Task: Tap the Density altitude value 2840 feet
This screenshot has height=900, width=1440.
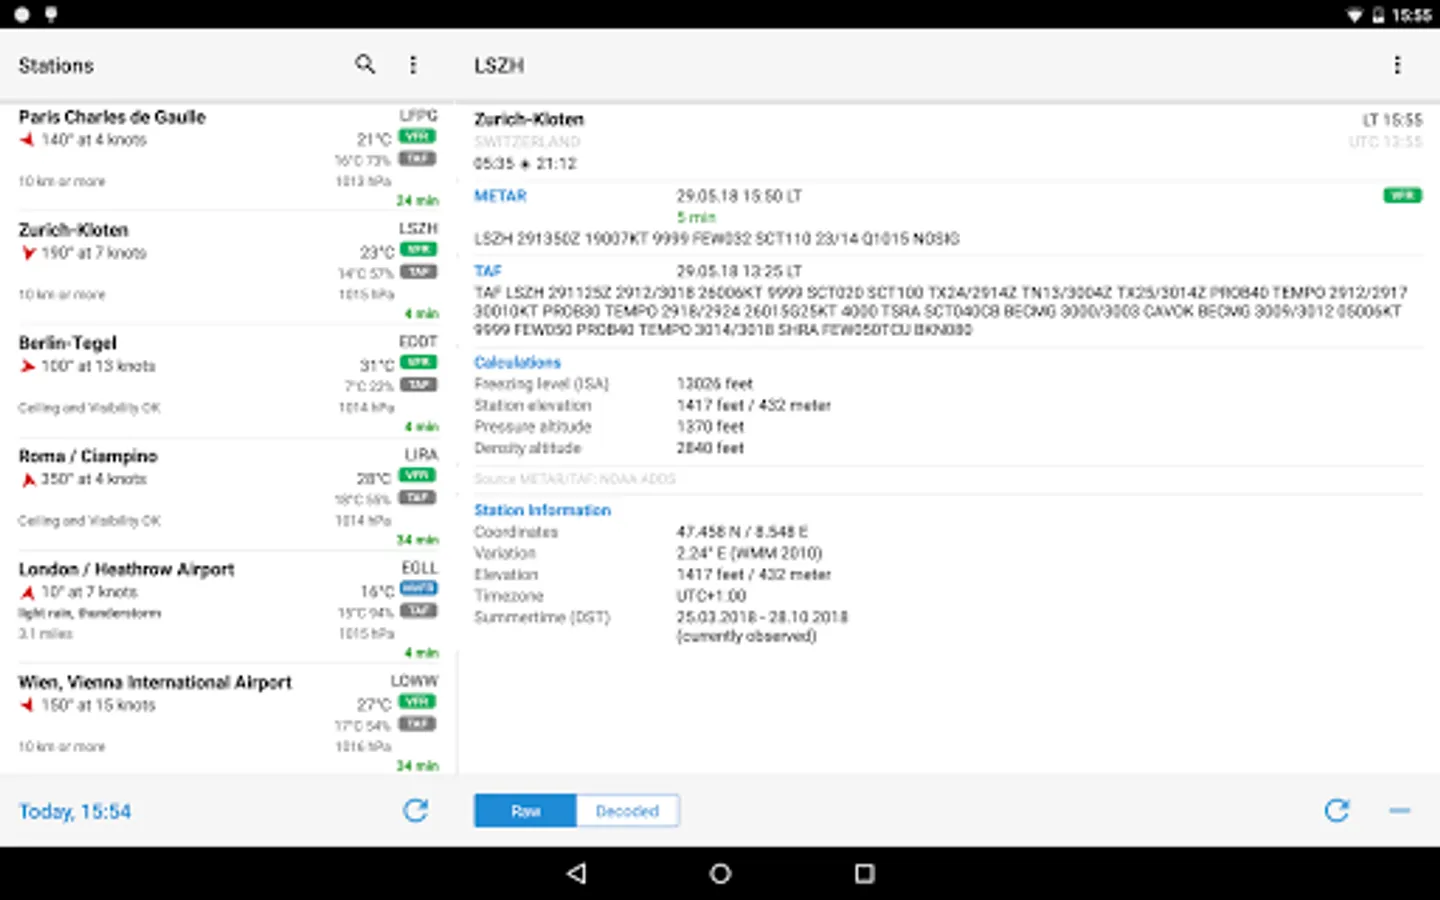Action: click(710, 448)
